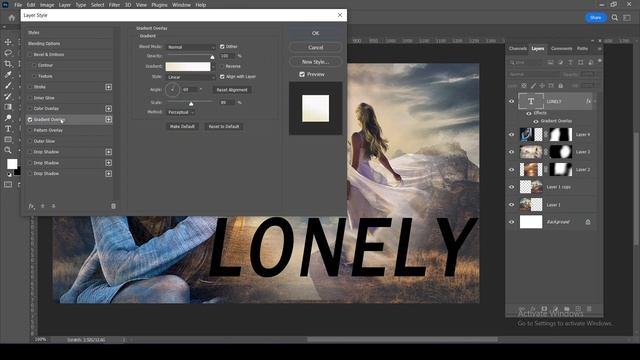Open the Layers panel options menu

point(599,49)
